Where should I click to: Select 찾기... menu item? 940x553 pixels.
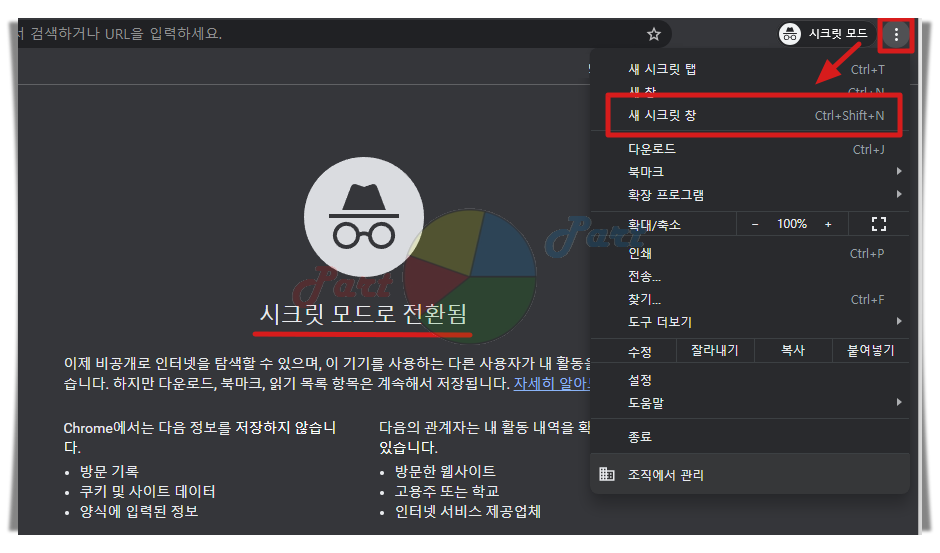[x=749, y=299]
